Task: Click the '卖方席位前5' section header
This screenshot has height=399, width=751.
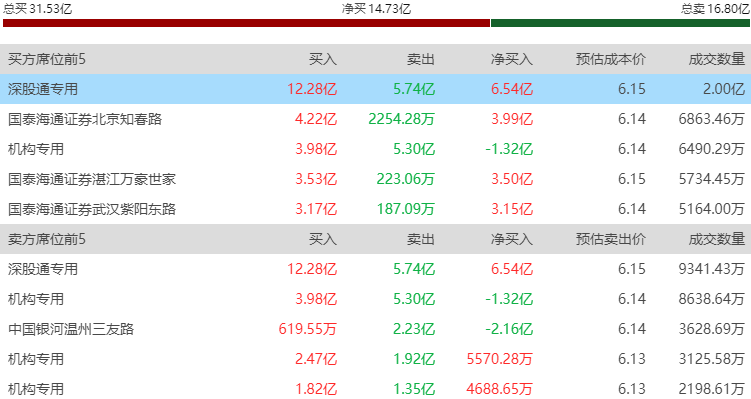Action: point(46,239)
